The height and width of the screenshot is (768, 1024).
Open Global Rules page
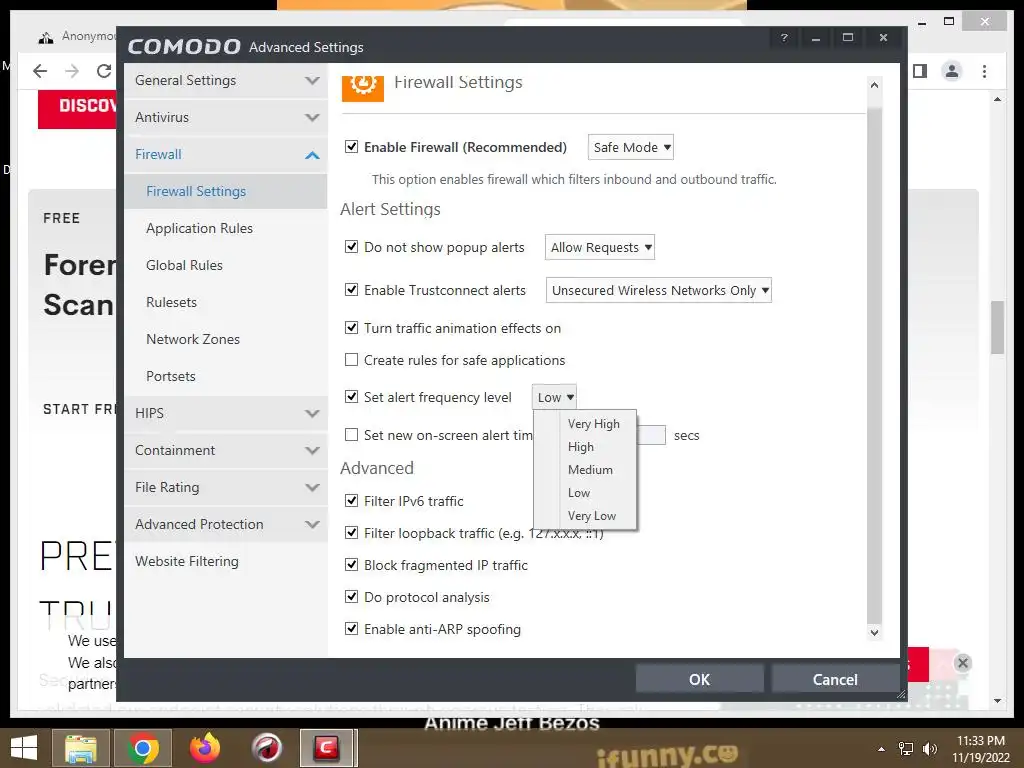225,266
